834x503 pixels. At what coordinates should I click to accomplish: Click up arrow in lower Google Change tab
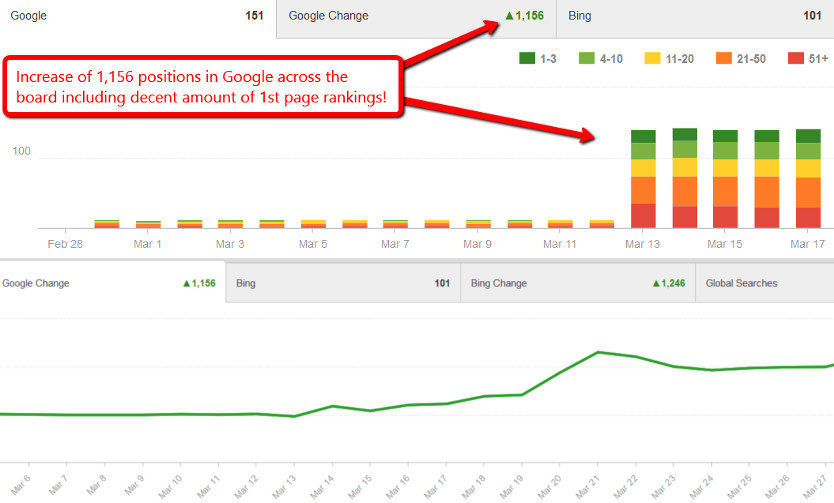pyautogui.click(x=186, y=284)
